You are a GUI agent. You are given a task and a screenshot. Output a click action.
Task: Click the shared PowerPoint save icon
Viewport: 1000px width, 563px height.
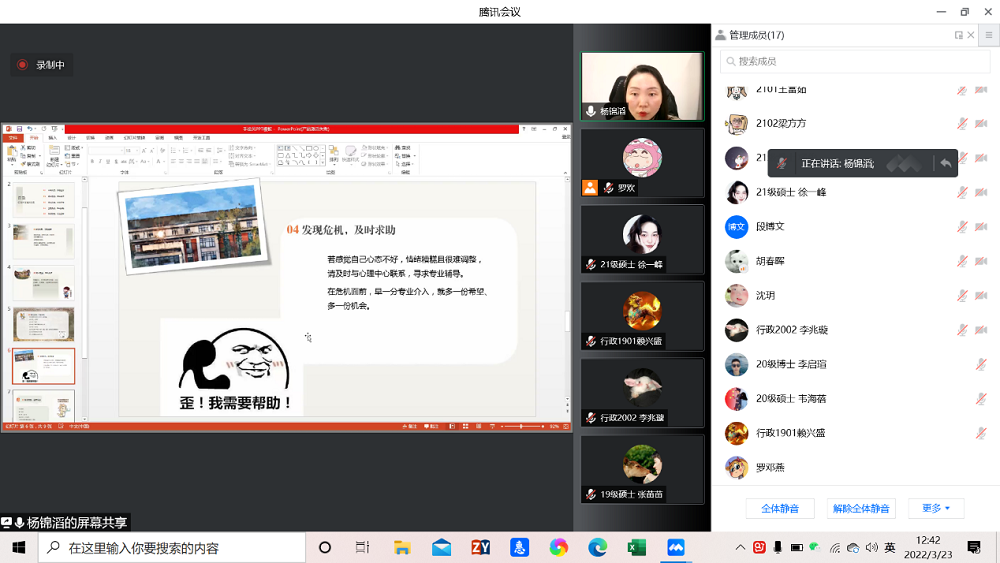coord(18,129)
